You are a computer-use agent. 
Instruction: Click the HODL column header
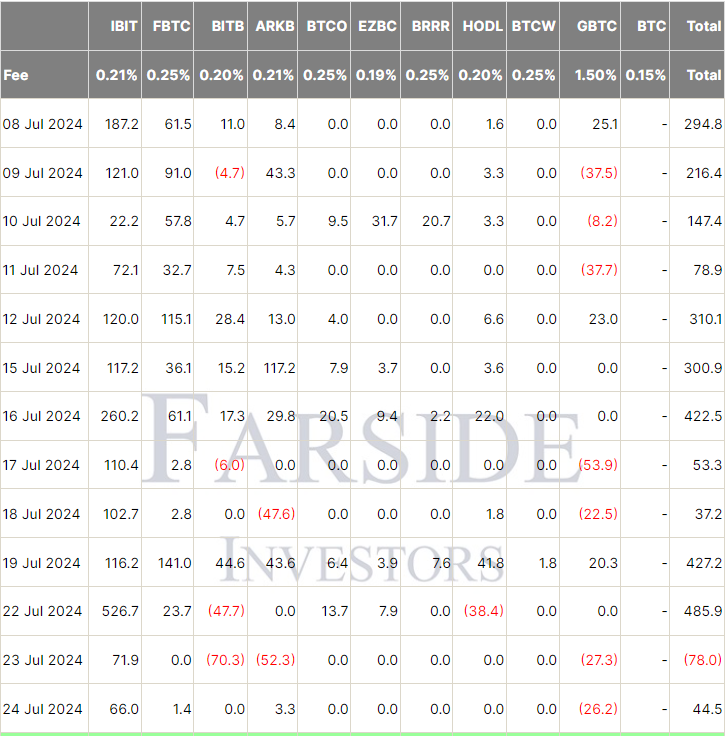click(x=483, y=26)
